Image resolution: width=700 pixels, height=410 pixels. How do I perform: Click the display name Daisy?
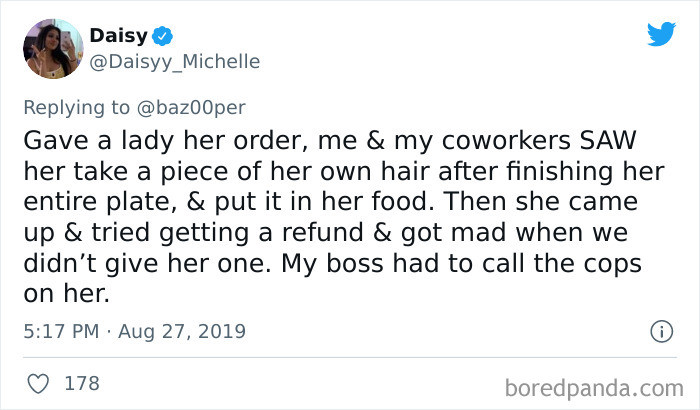119,36
